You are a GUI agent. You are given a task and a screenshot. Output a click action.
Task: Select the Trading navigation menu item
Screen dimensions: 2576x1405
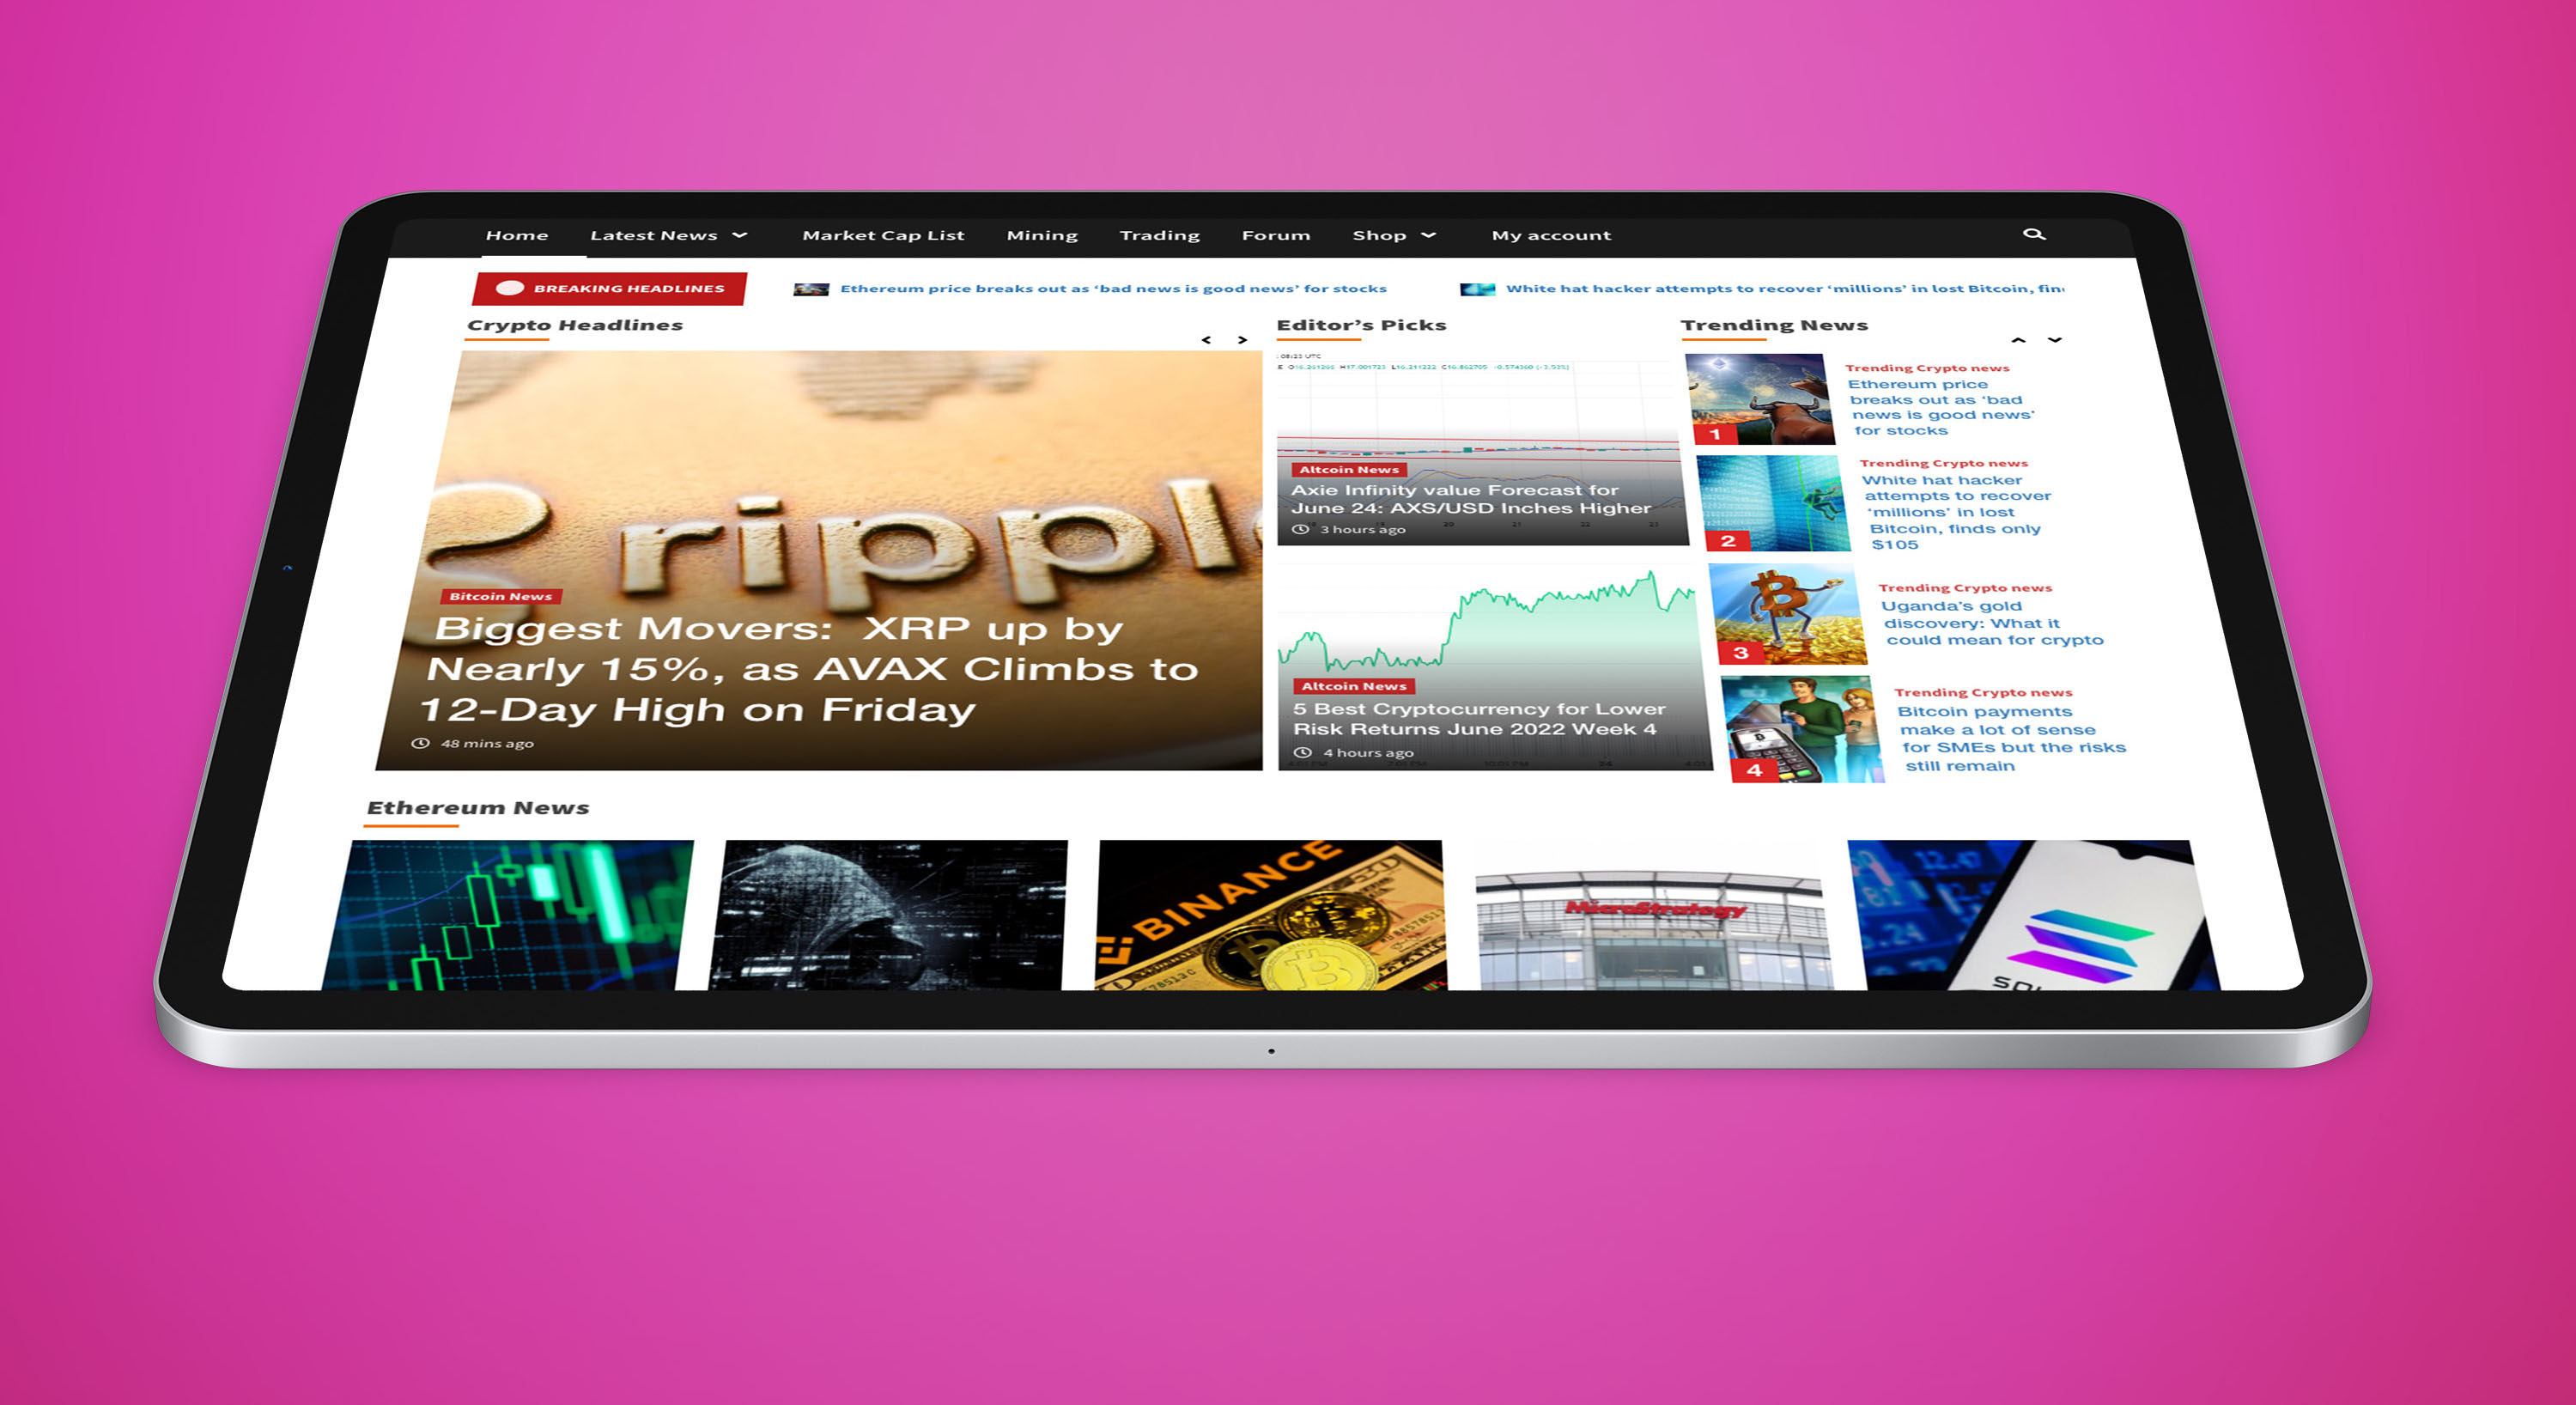[1157, 234]
